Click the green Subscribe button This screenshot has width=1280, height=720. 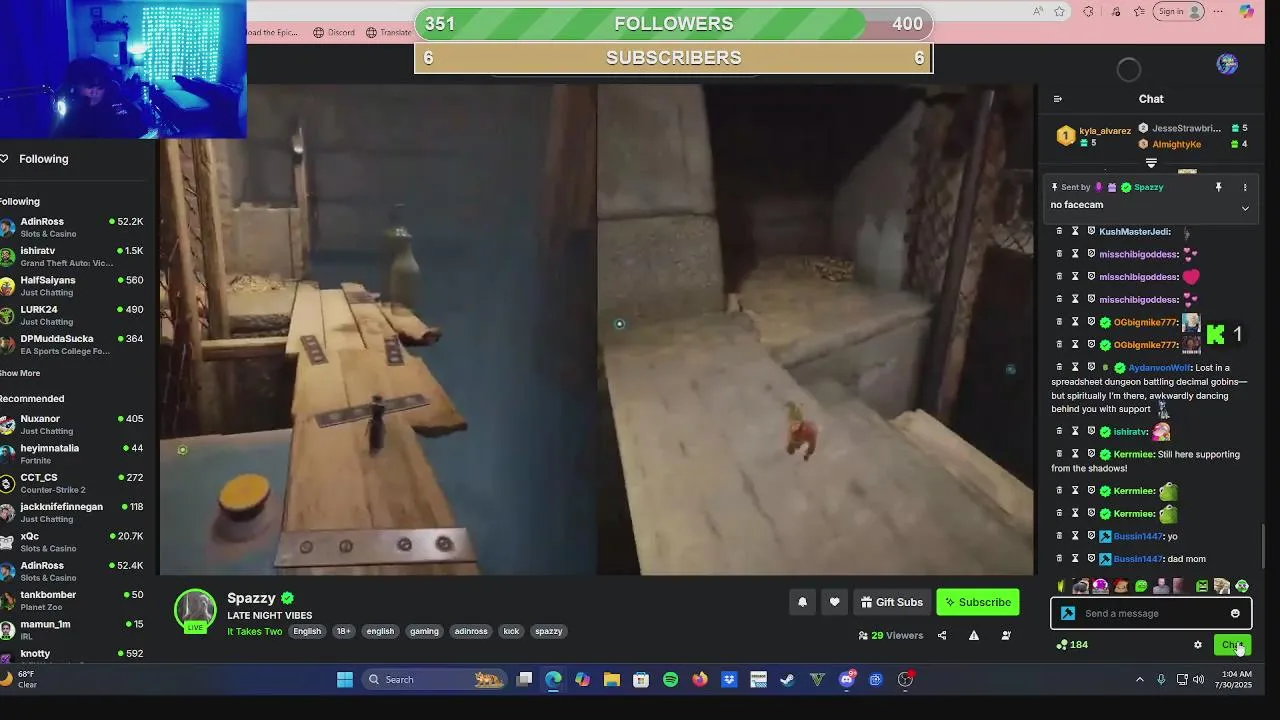pyautogui.click(x=978, y=602)
